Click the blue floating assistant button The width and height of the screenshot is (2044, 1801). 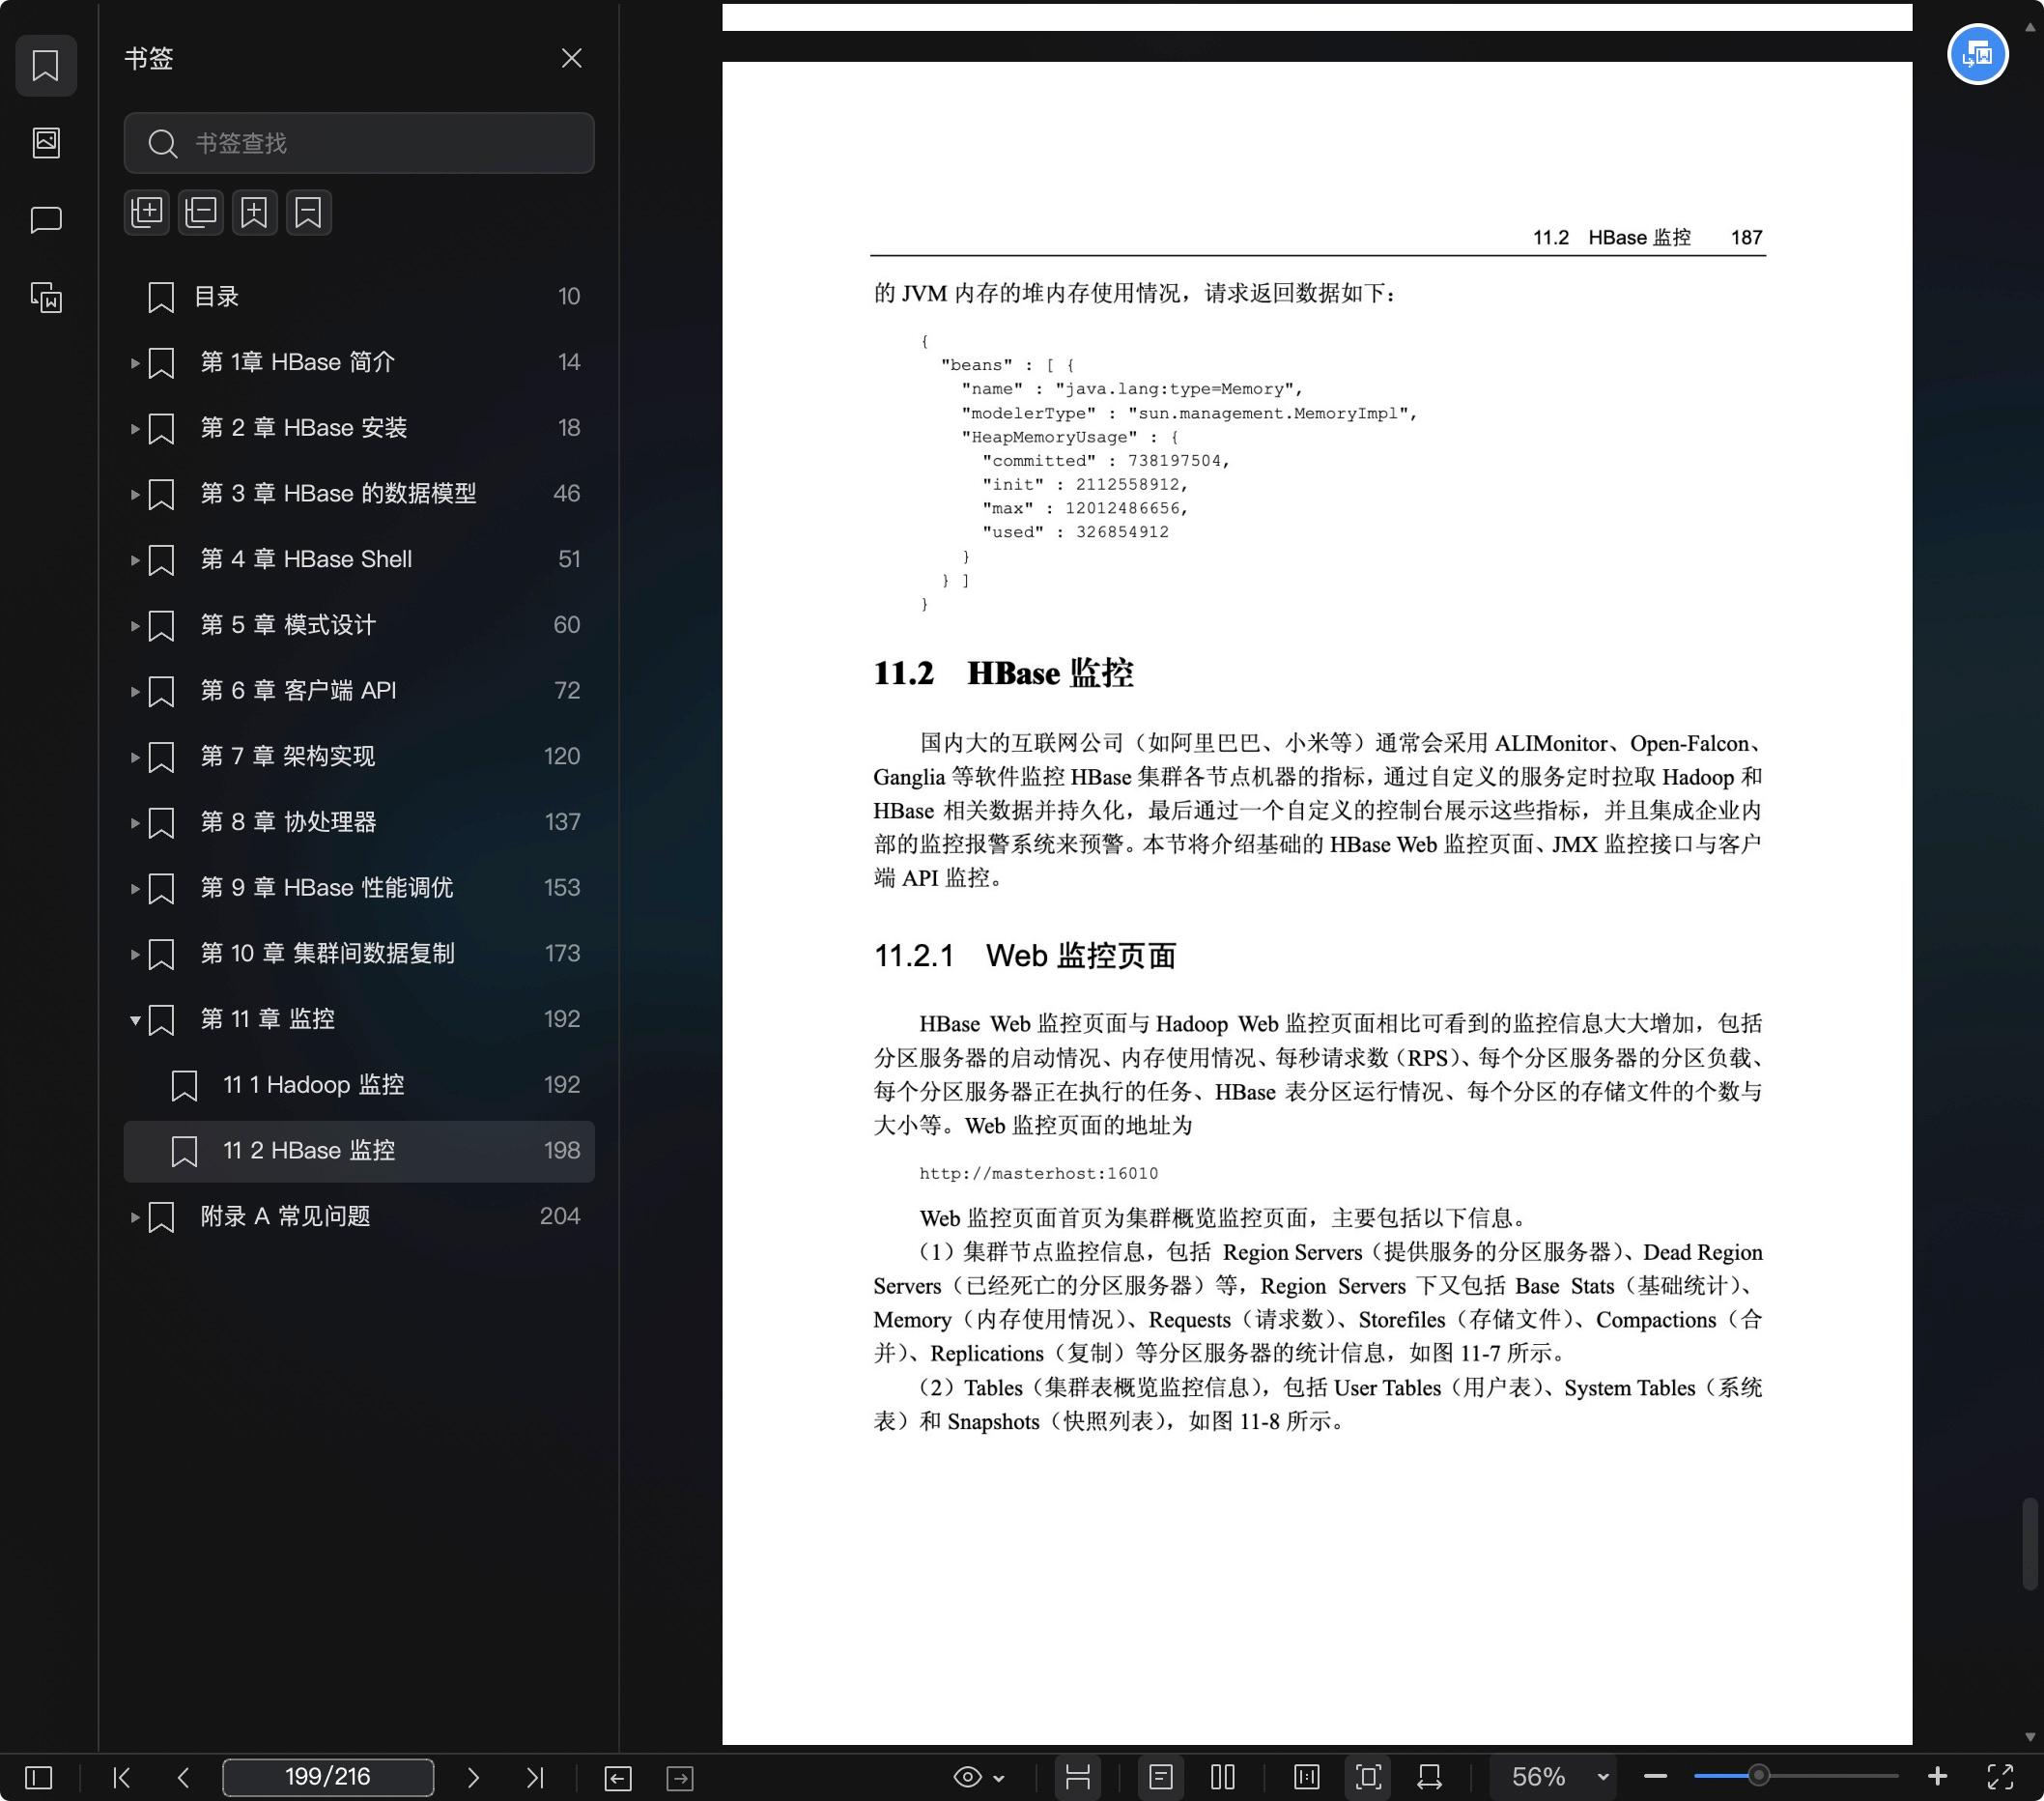click(x=1977, y=54)
